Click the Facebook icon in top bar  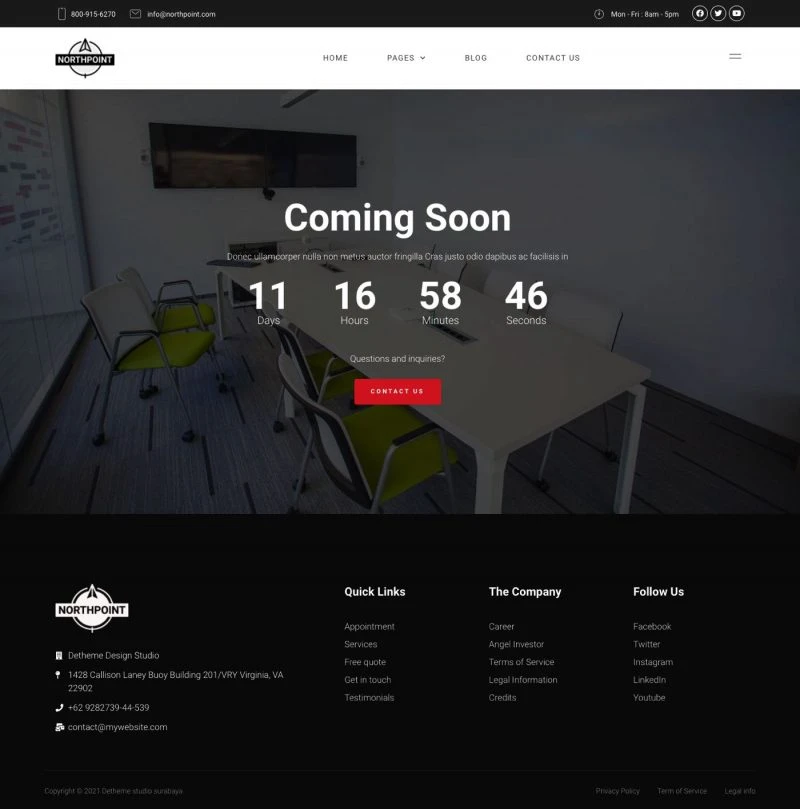coord(700,14)
